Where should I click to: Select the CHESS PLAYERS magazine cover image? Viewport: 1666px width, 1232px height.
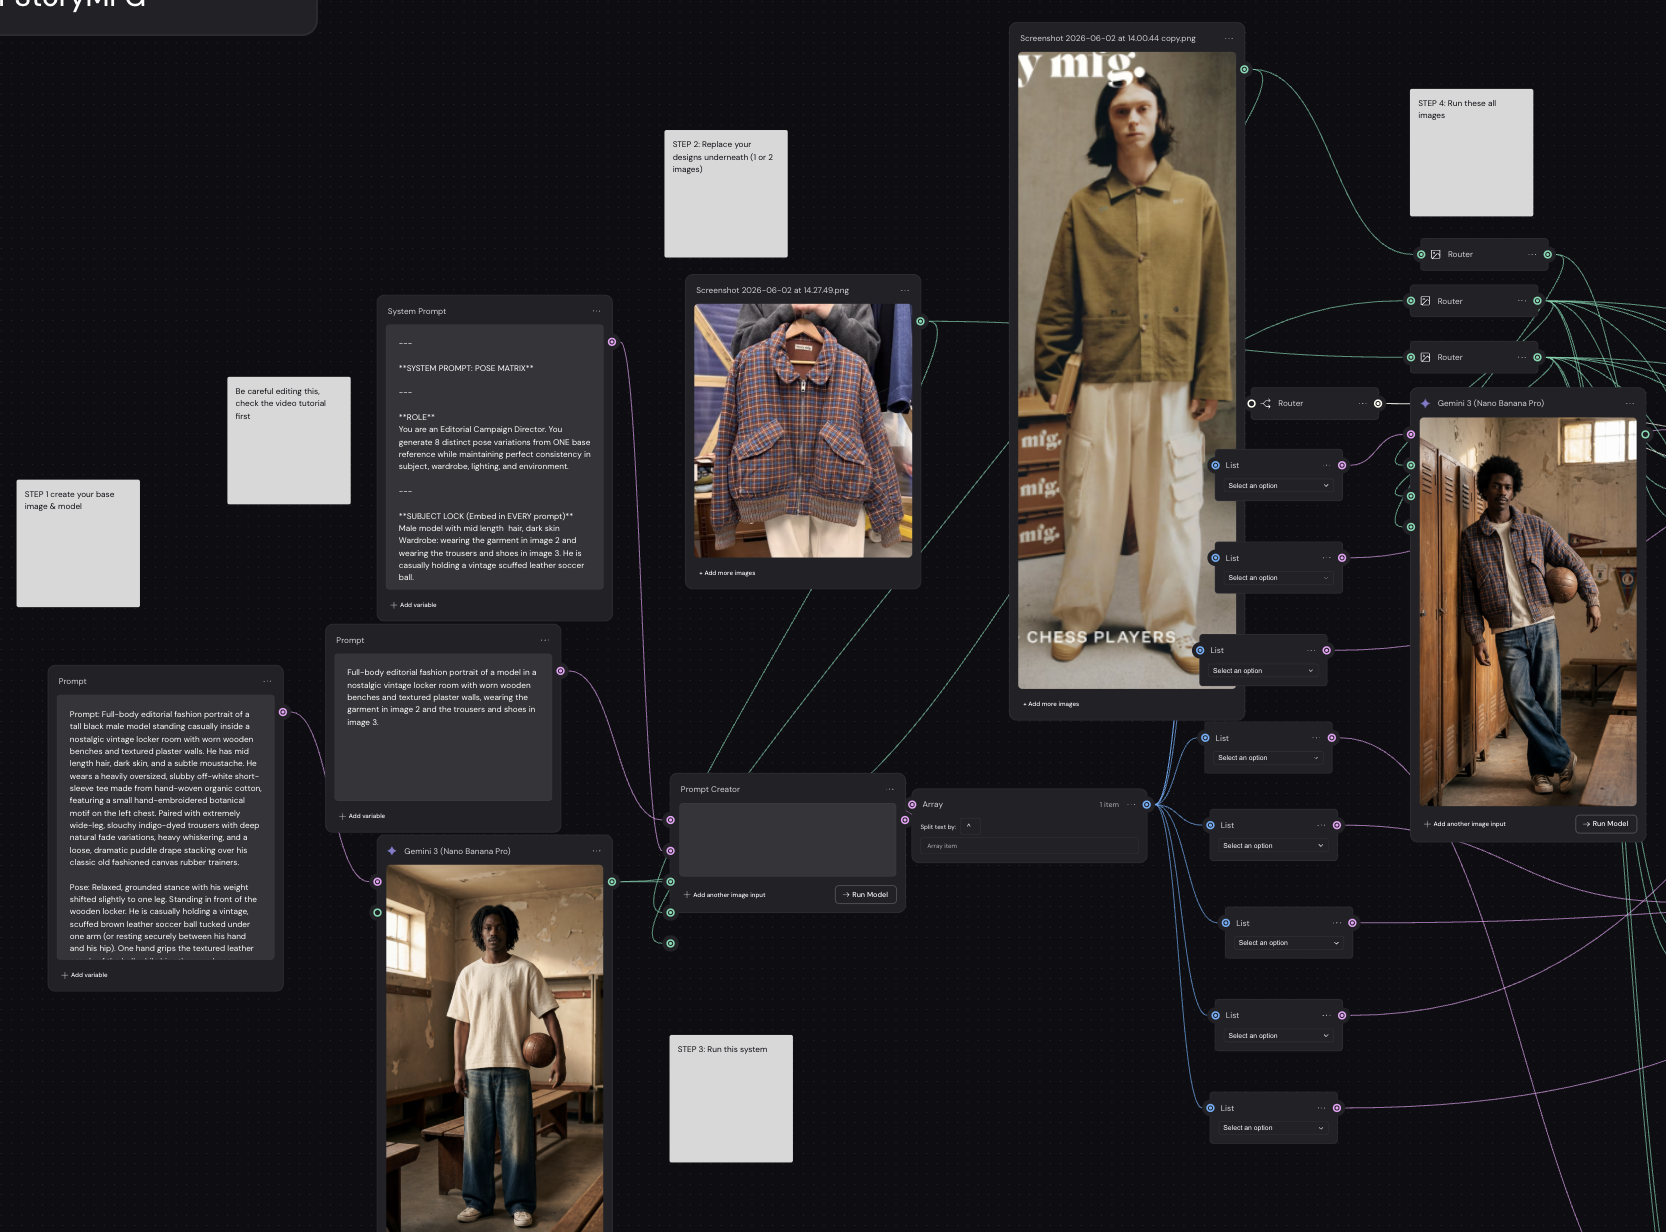click(1127, 370)
